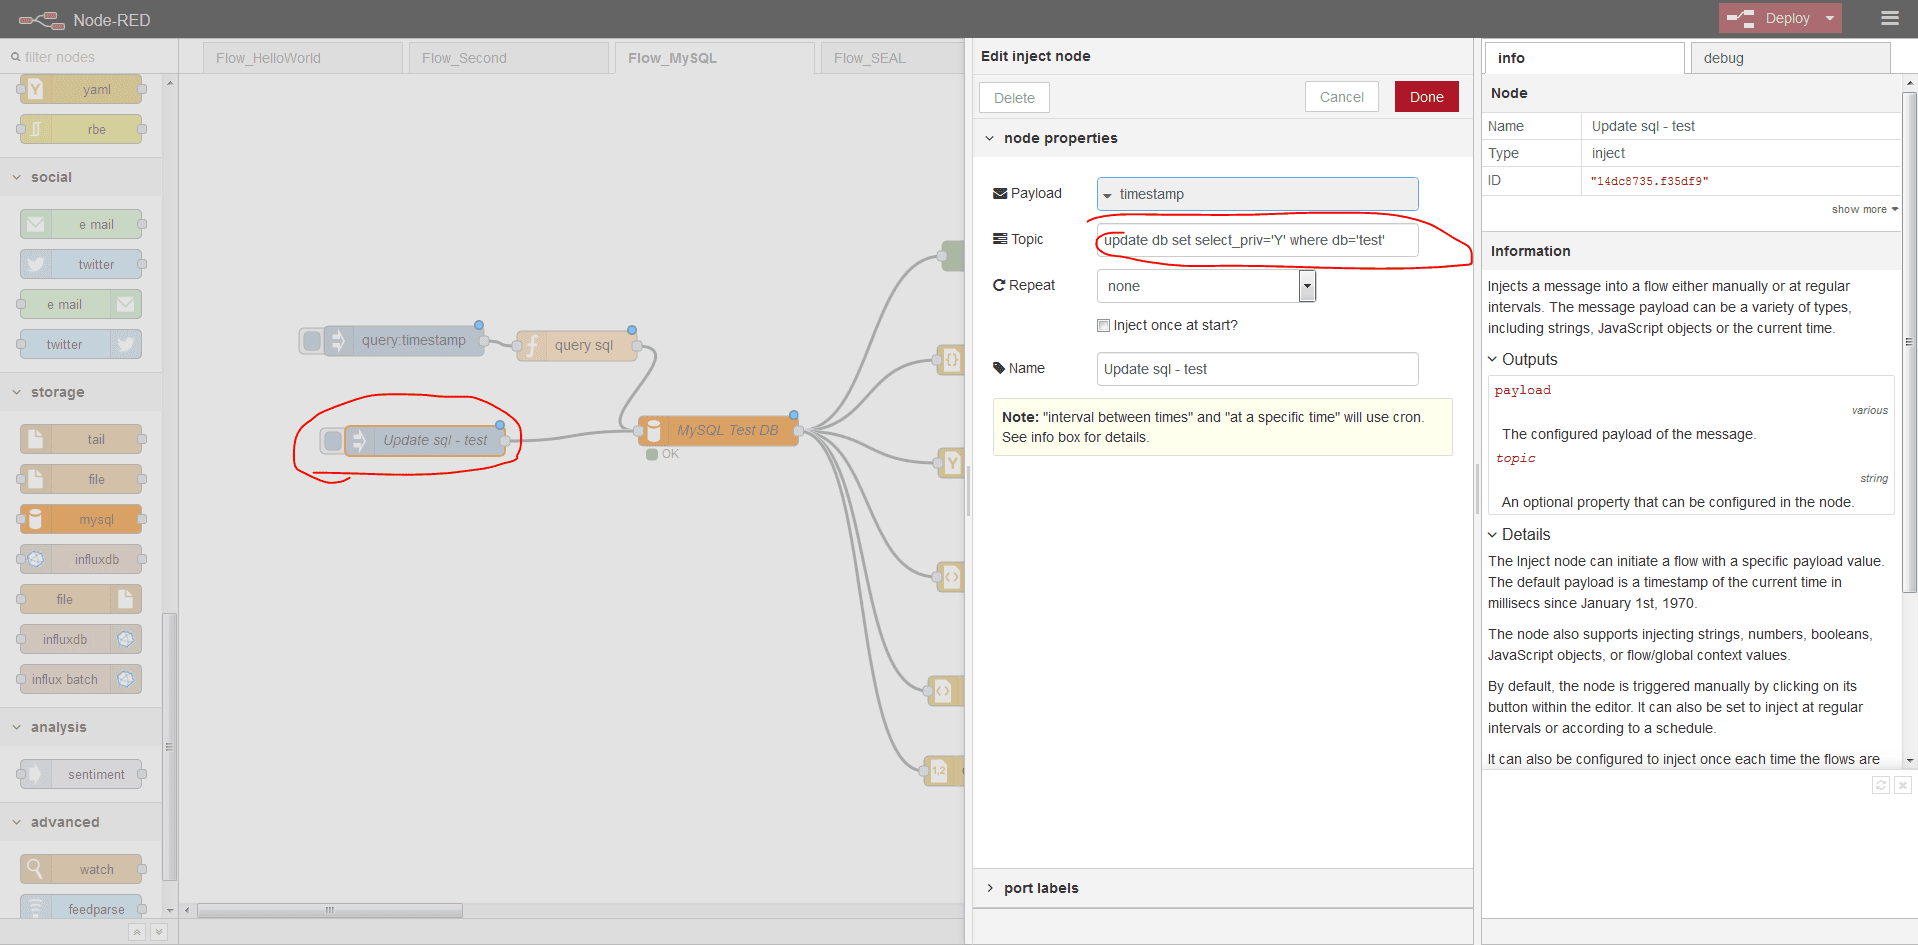
Task: Click the yaml node in palette
Action: [81, 89]
